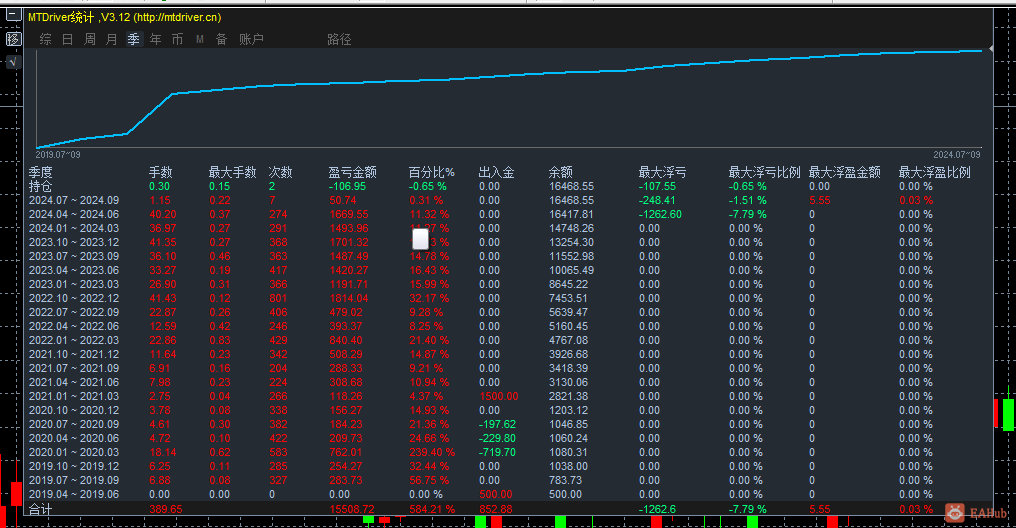
Task: Collapse the MTDriver panel with the minus icon
Action: point(13,14)
